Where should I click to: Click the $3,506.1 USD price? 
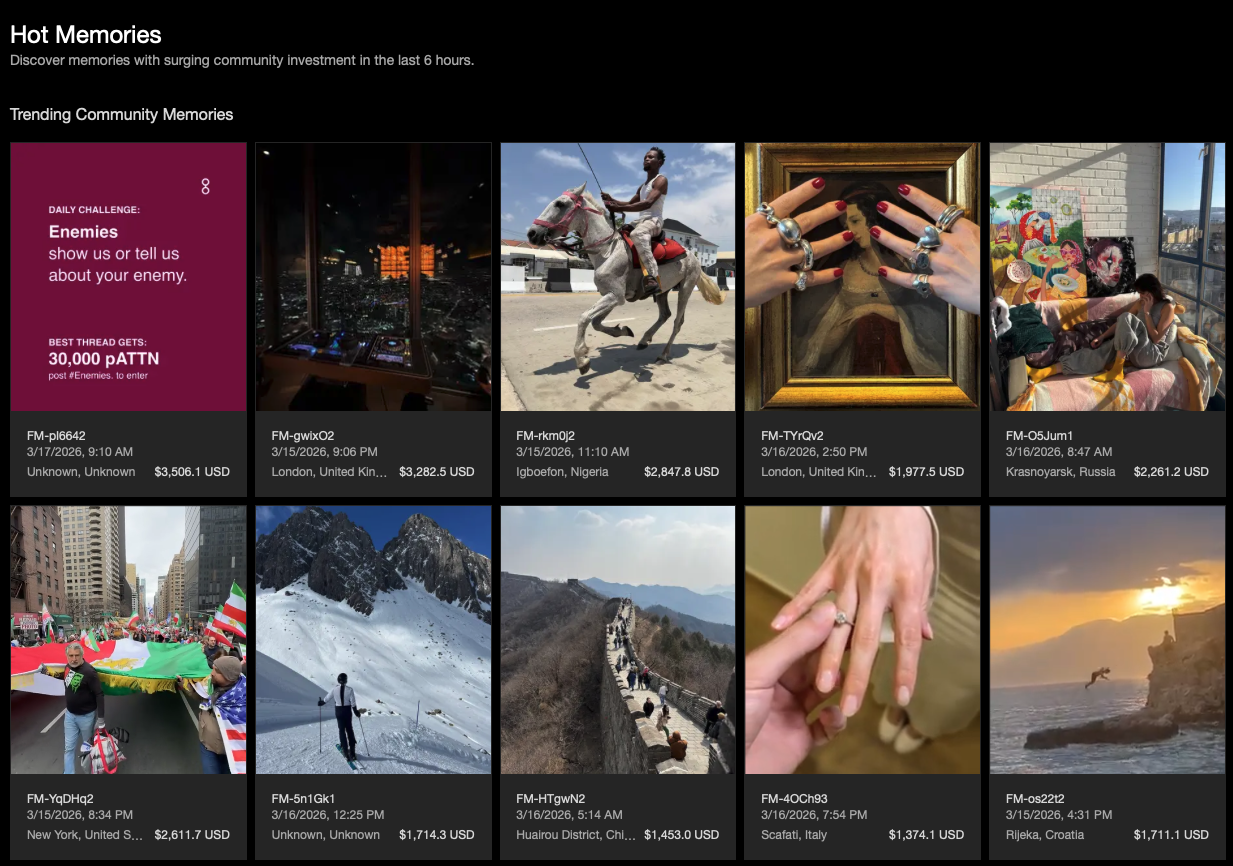192,471
